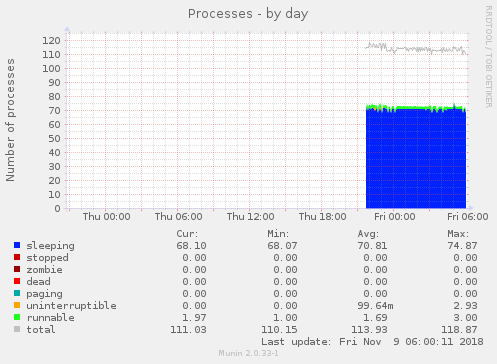The image size is (497, 364).
Task: Click the RRDTOOL / TOBI OETIKER watermark
Action: (488, 57)
